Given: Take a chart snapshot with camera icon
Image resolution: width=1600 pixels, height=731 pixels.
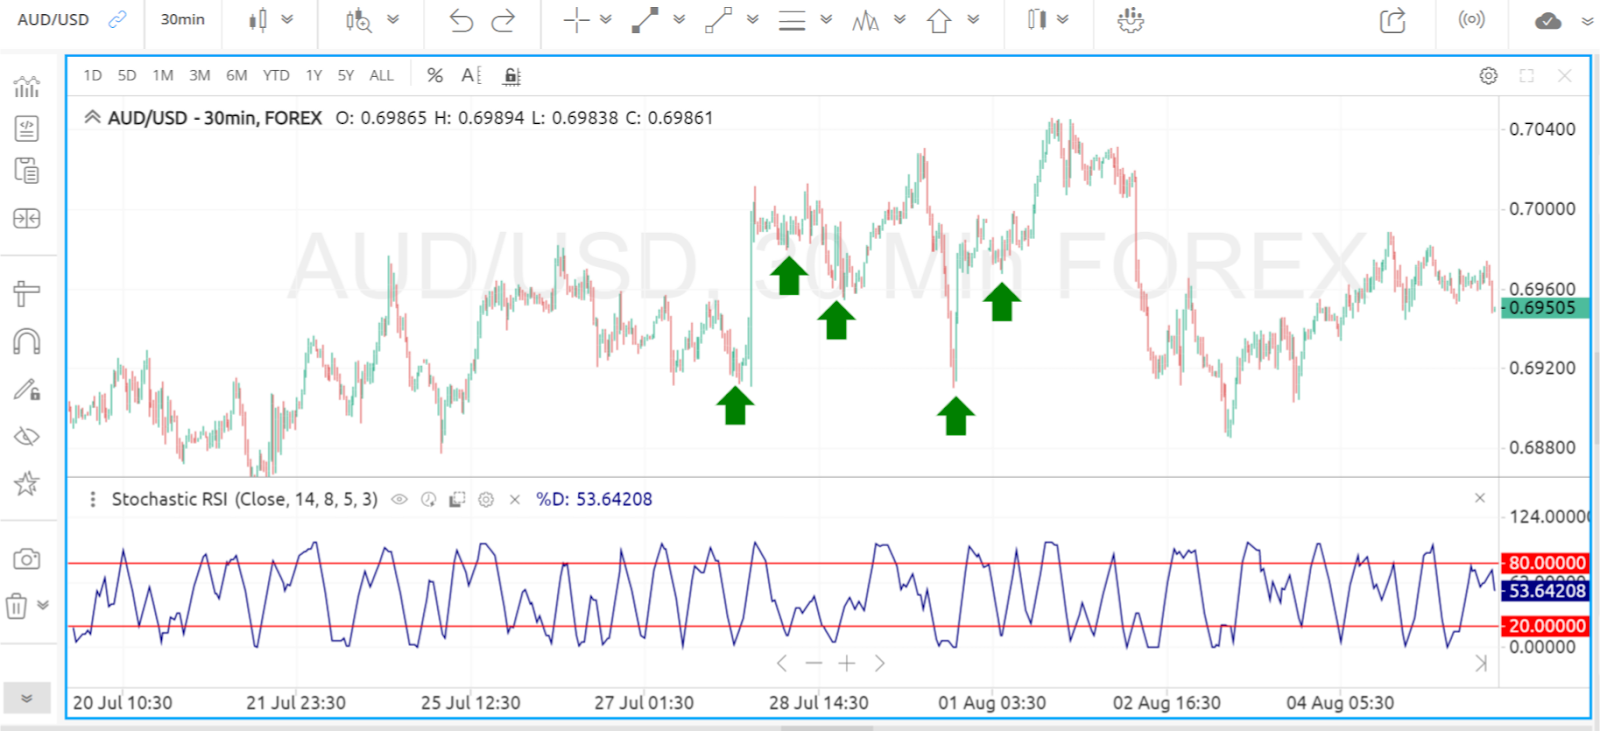Looking at the screenshot, I should tap(27, 559).
